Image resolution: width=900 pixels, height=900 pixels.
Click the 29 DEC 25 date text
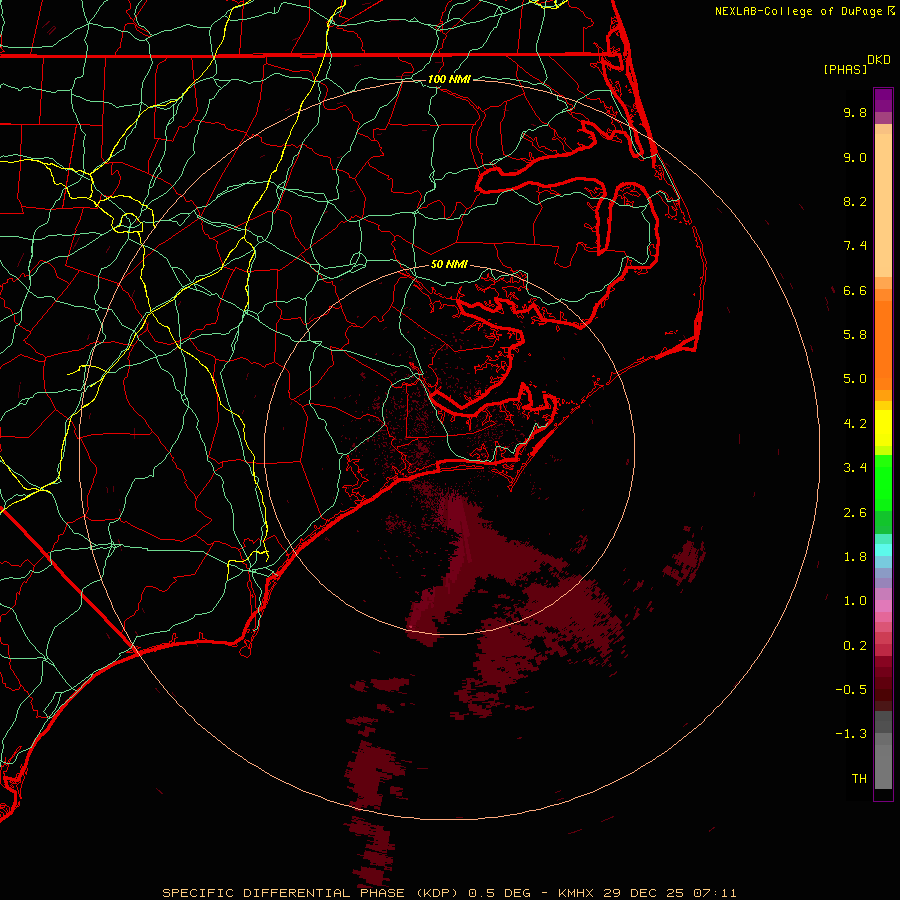(645, 893)
